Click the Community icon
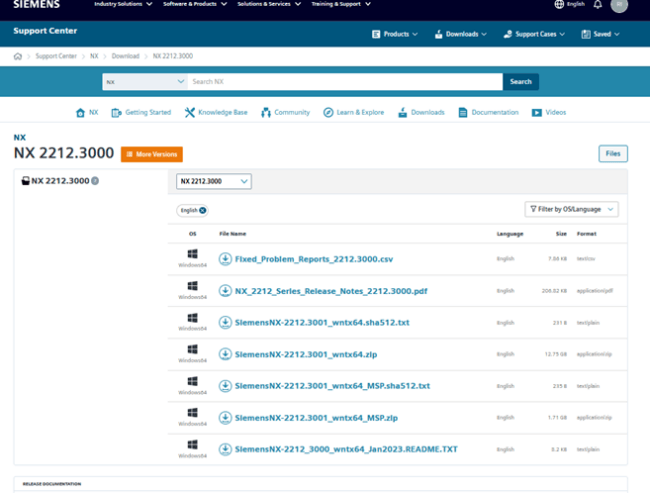 [266, 112]
